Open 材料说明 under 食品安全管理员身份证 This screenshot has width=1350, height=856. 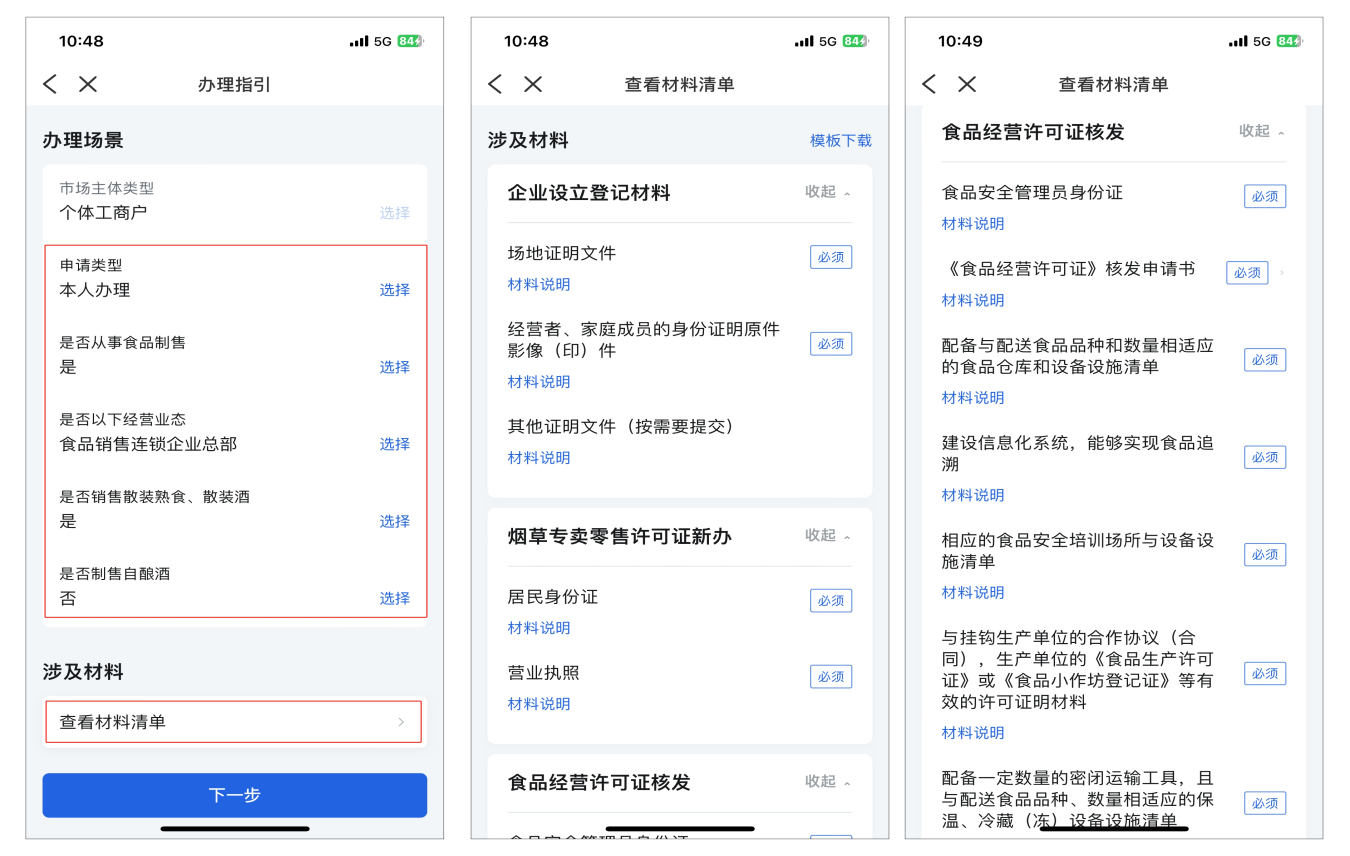pos(973,224)
